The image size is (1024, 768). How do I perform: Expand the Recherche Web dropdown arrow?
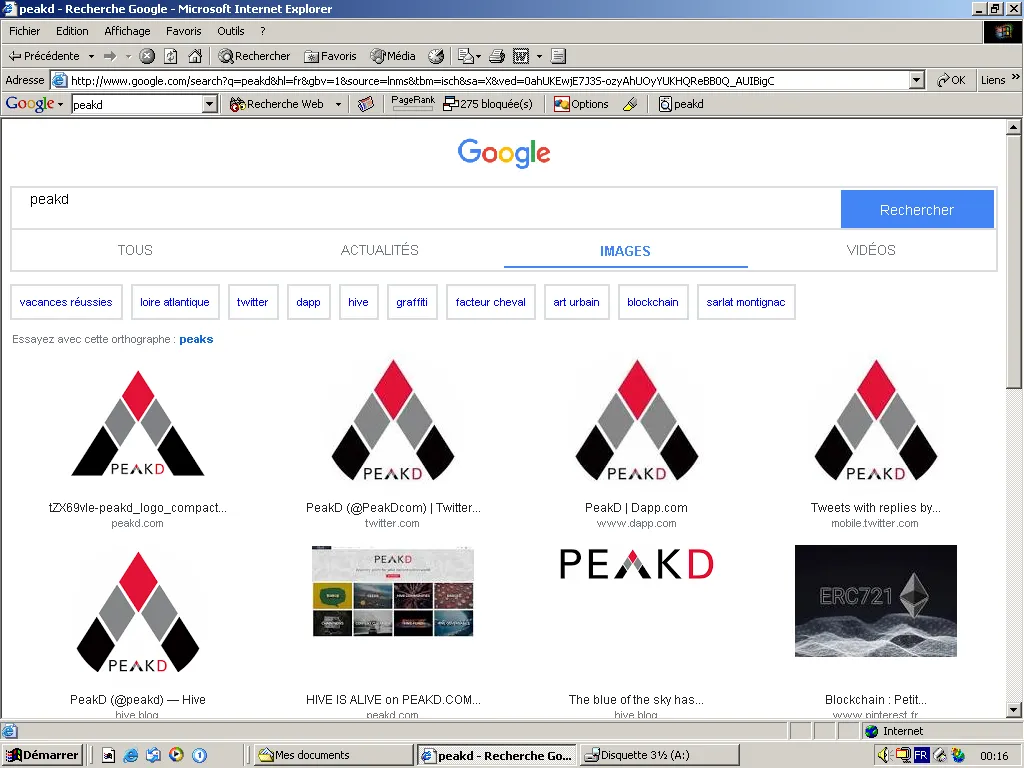click(x=338, y=104)
